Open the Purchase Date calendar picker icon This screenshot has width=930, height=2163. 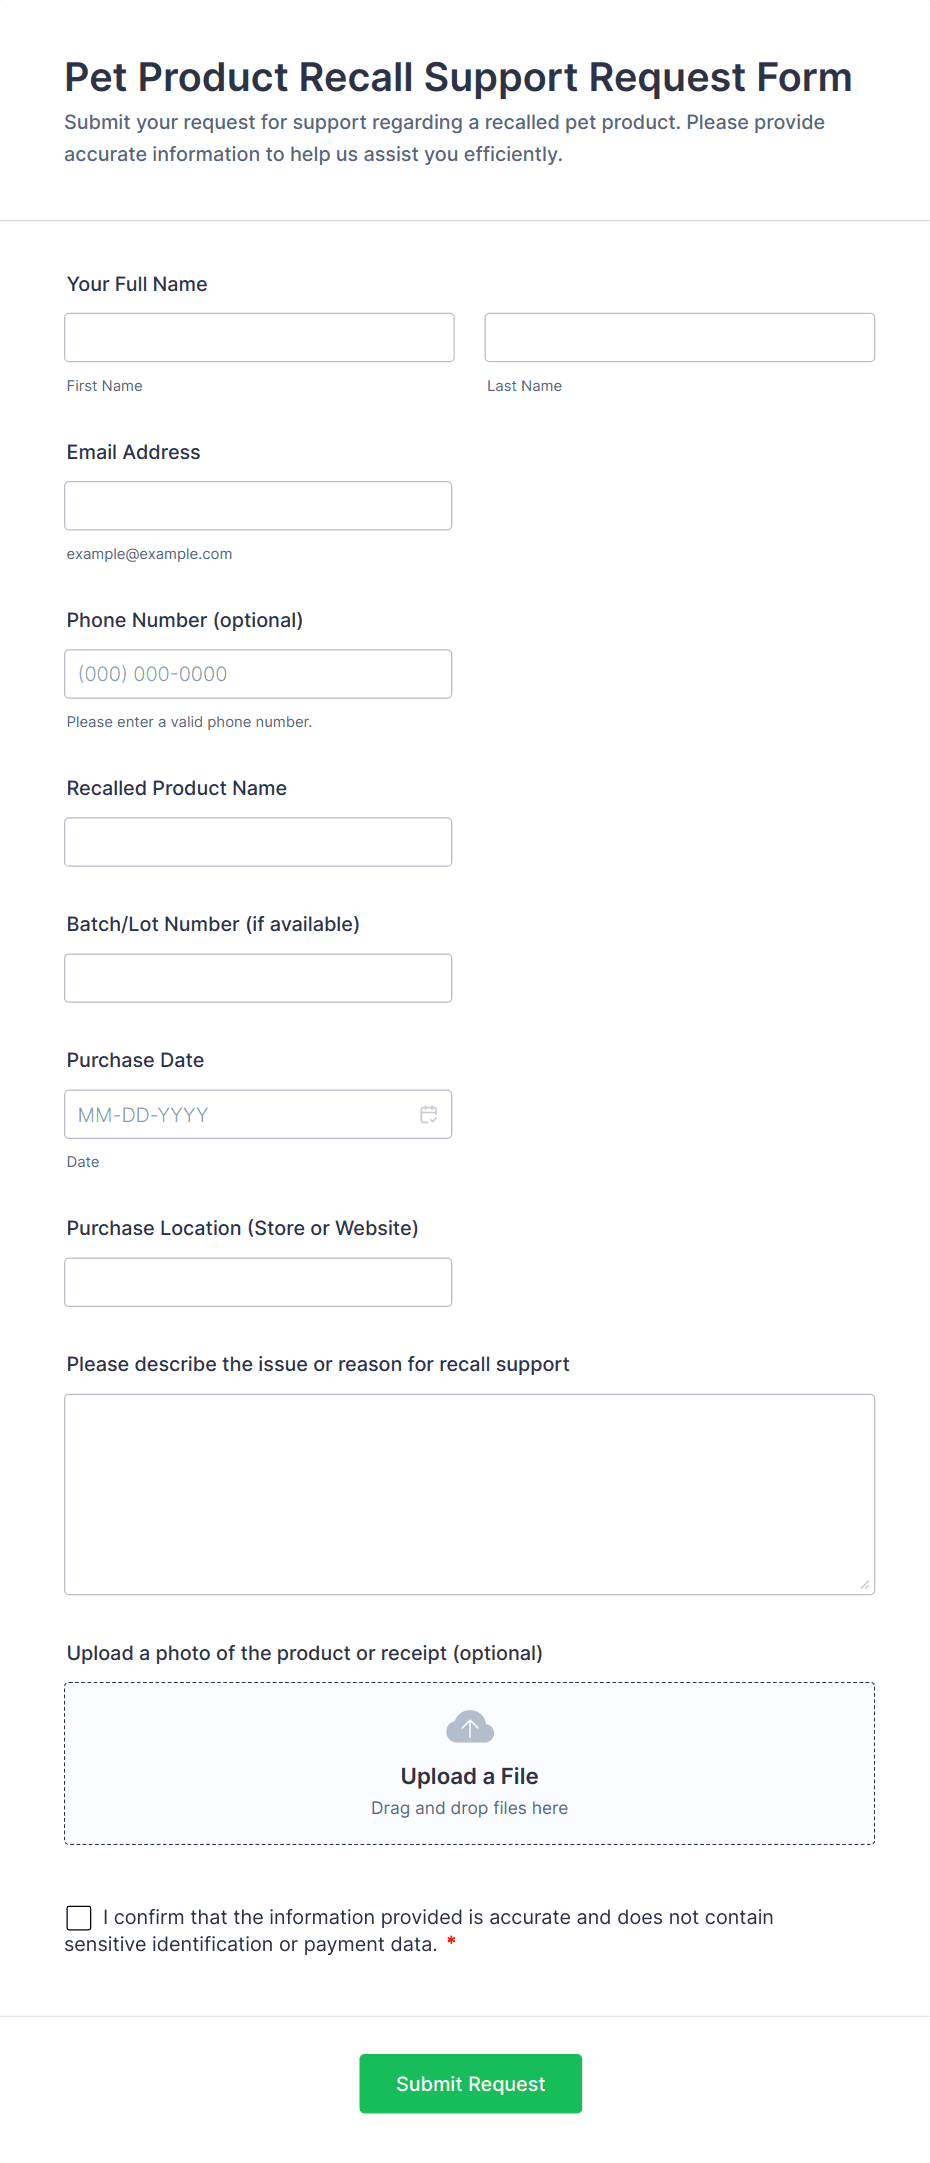click(429, 1114)
